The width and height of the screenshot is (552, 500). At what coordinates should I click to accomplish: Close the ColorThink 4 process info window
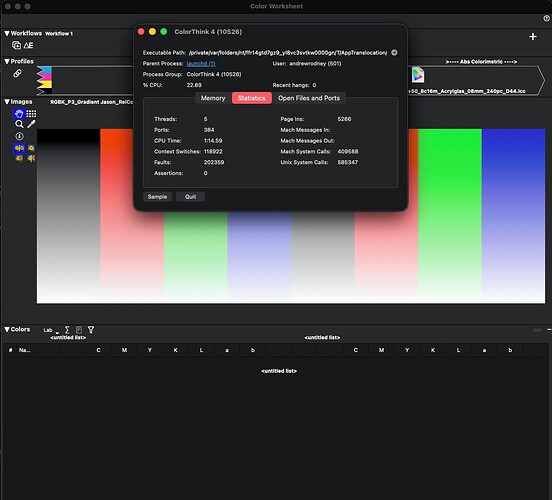pos(141,32)
